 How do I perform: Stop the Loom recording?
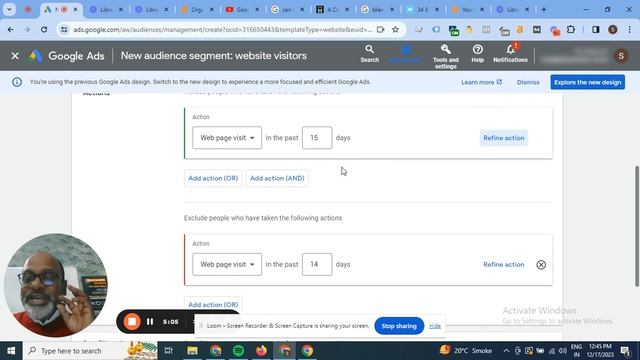tap(132, 322)
